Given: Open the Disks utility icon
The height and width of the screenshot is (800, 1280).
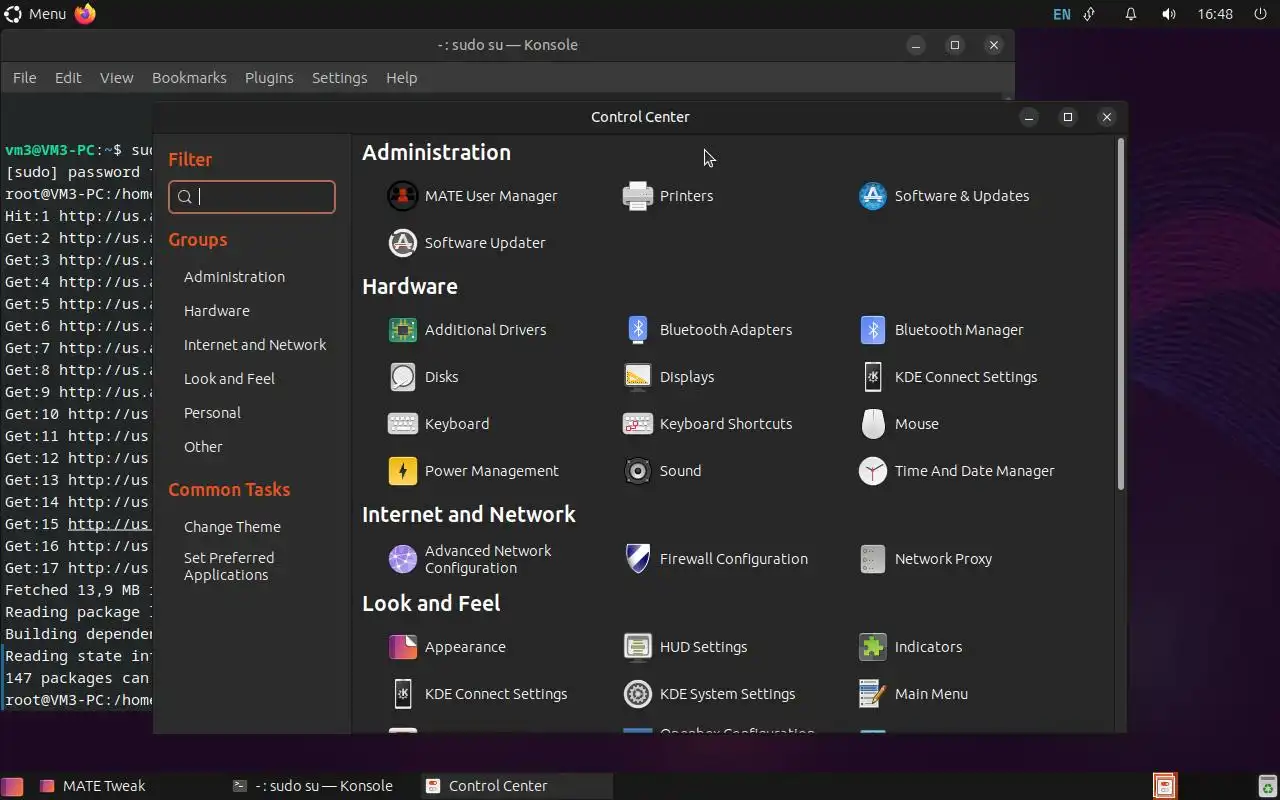Looking at the screenshot, I should pos(402,377).
